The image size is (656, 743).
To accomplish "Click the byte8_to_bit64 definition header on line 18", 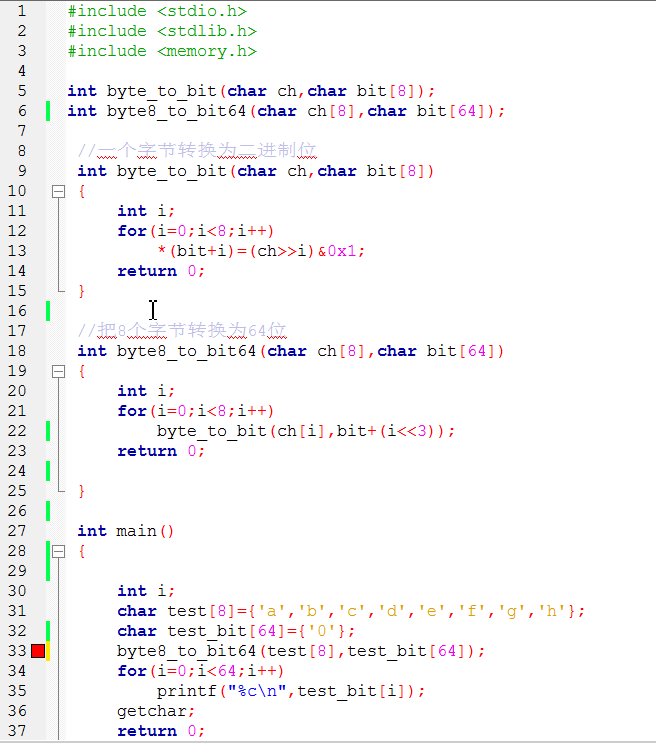I will [x=291, y=351].
